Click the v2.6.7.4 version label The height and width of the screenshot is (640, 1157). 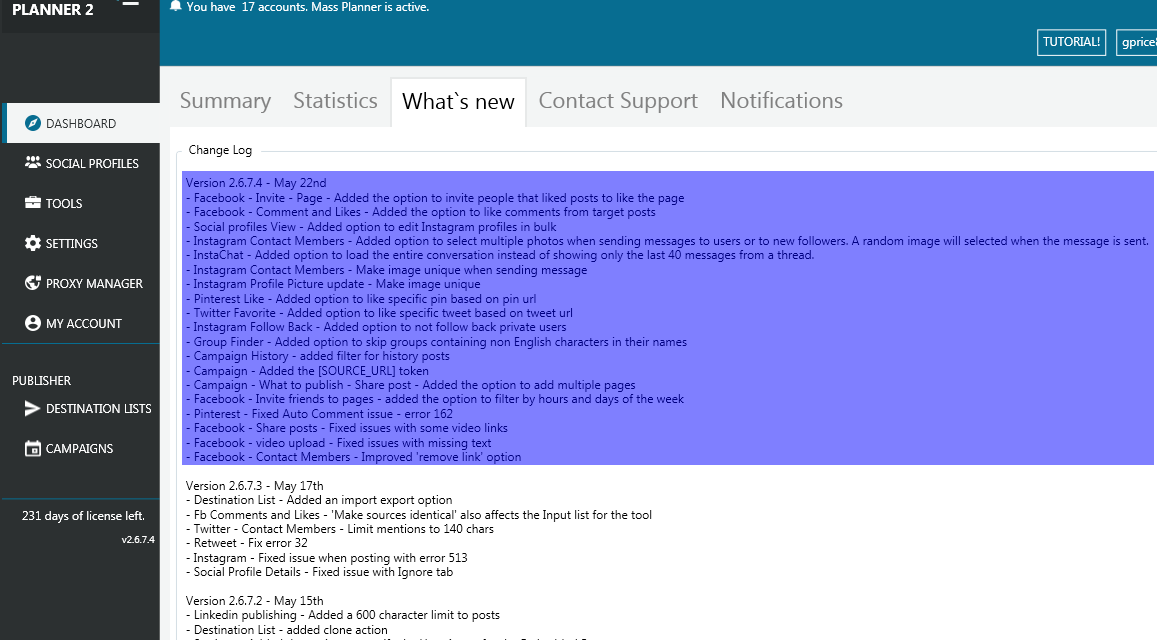coord(137,541)
